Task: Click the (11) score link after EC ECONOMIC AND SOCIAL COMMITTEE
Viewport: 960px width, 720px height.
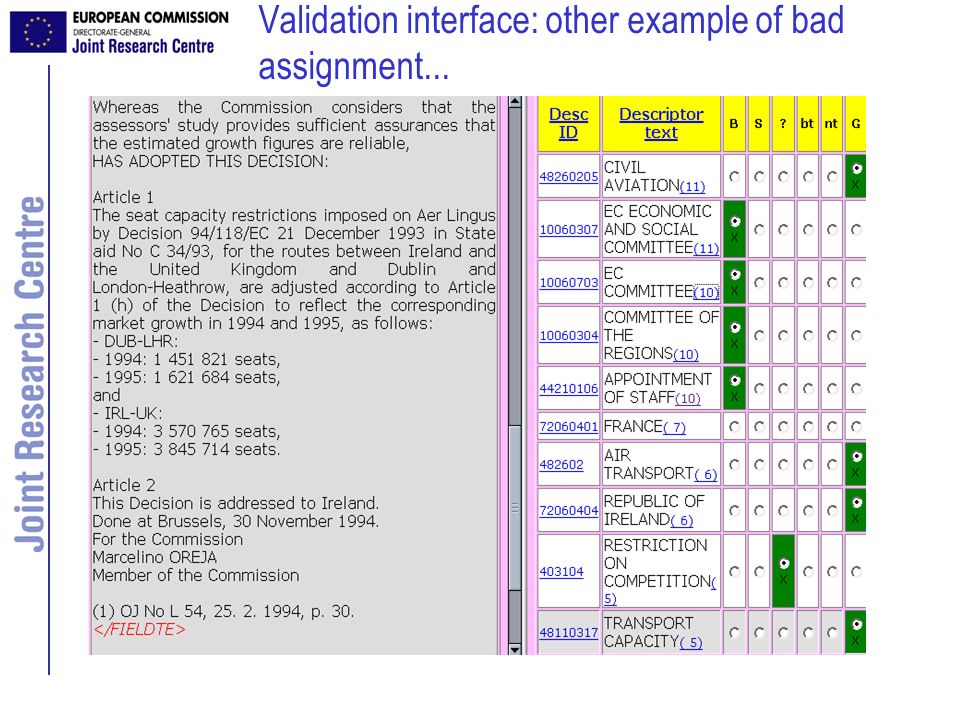Action: click(x=706, y=249)
